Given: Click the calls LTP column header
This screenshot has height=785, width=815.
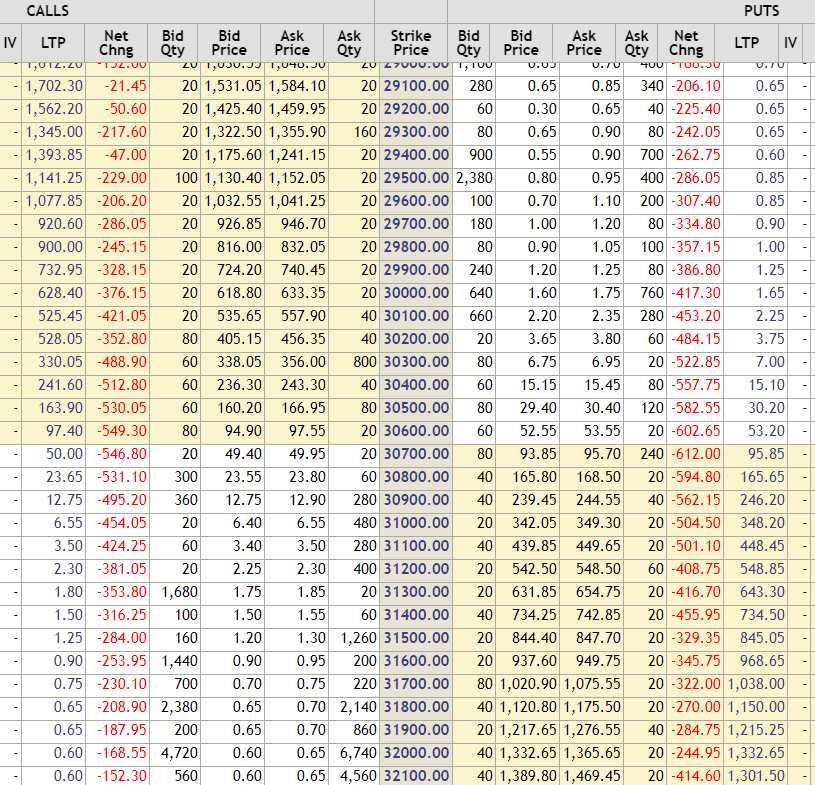Looking at the screenshot, I should click(53, 43).
